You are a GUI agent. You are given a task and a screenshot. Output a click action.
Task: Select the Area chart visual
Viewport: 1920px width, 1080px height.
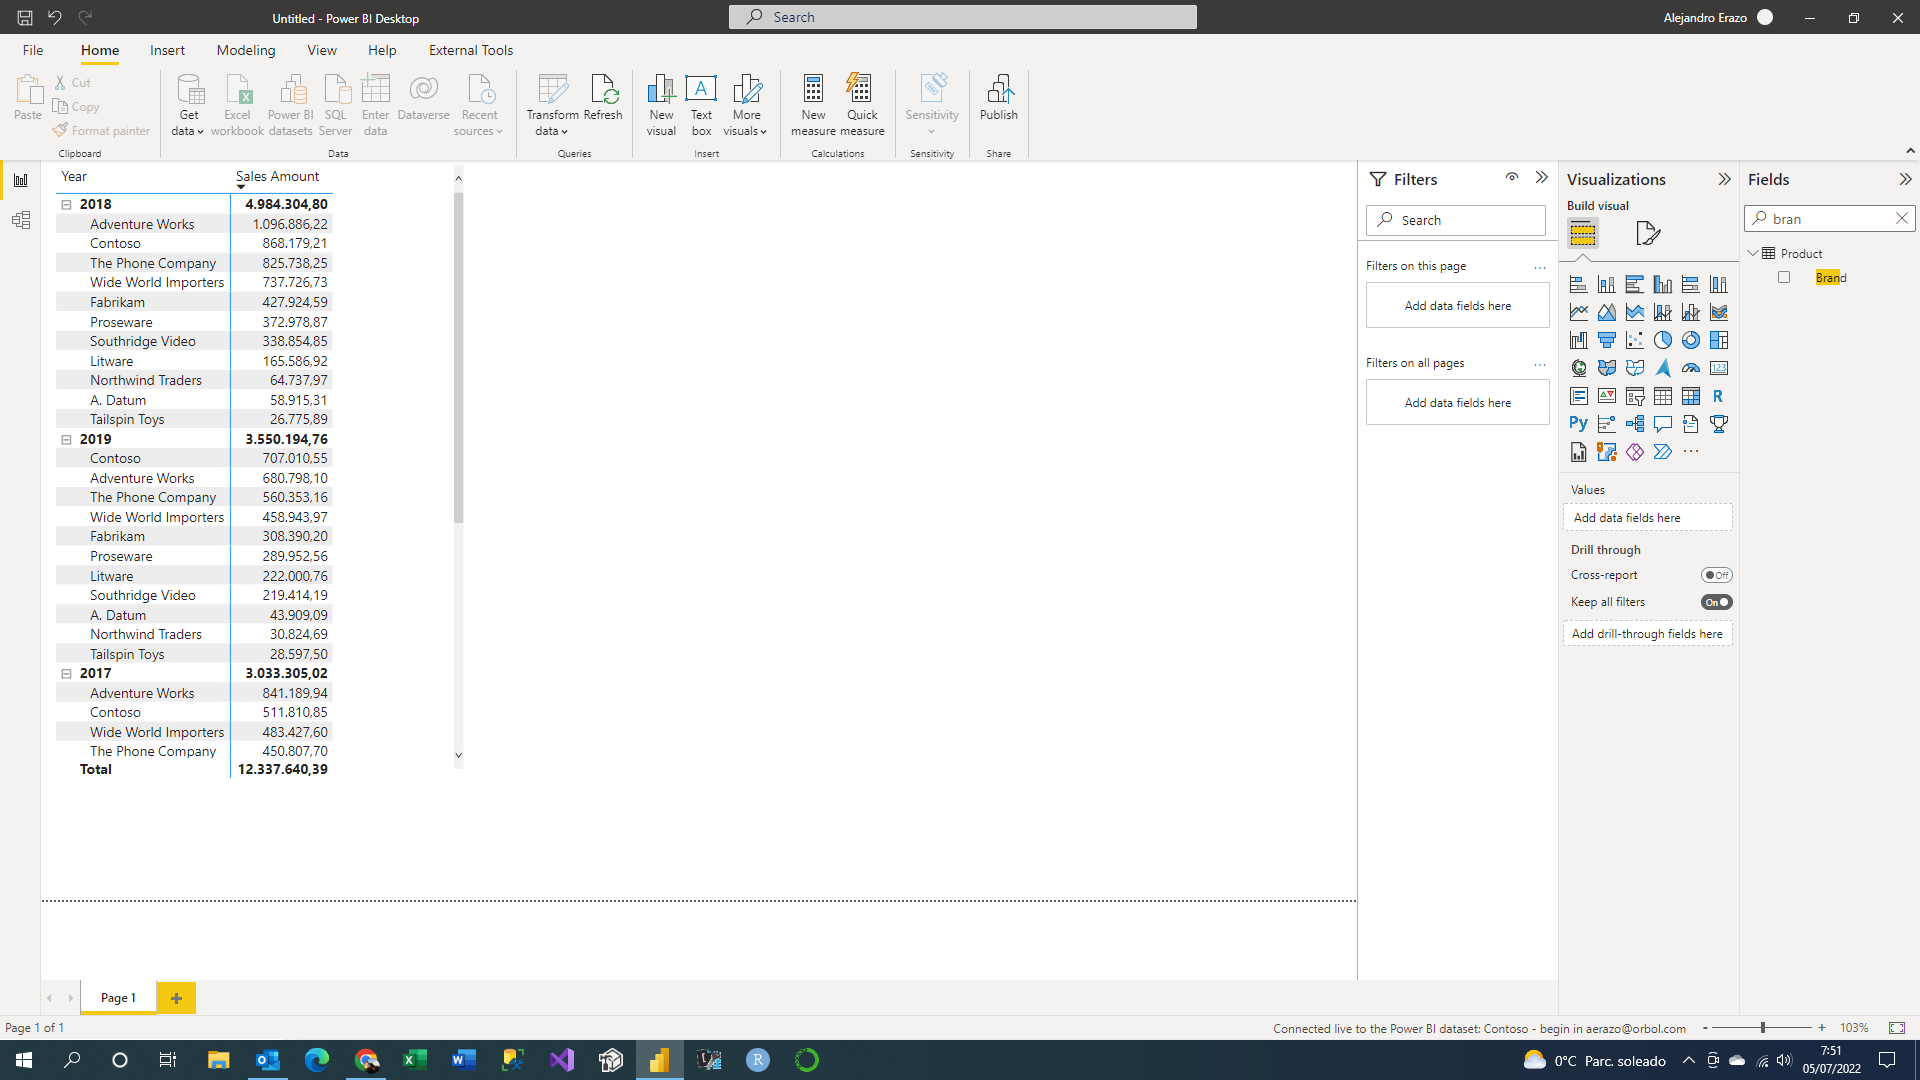[1606, 312]
